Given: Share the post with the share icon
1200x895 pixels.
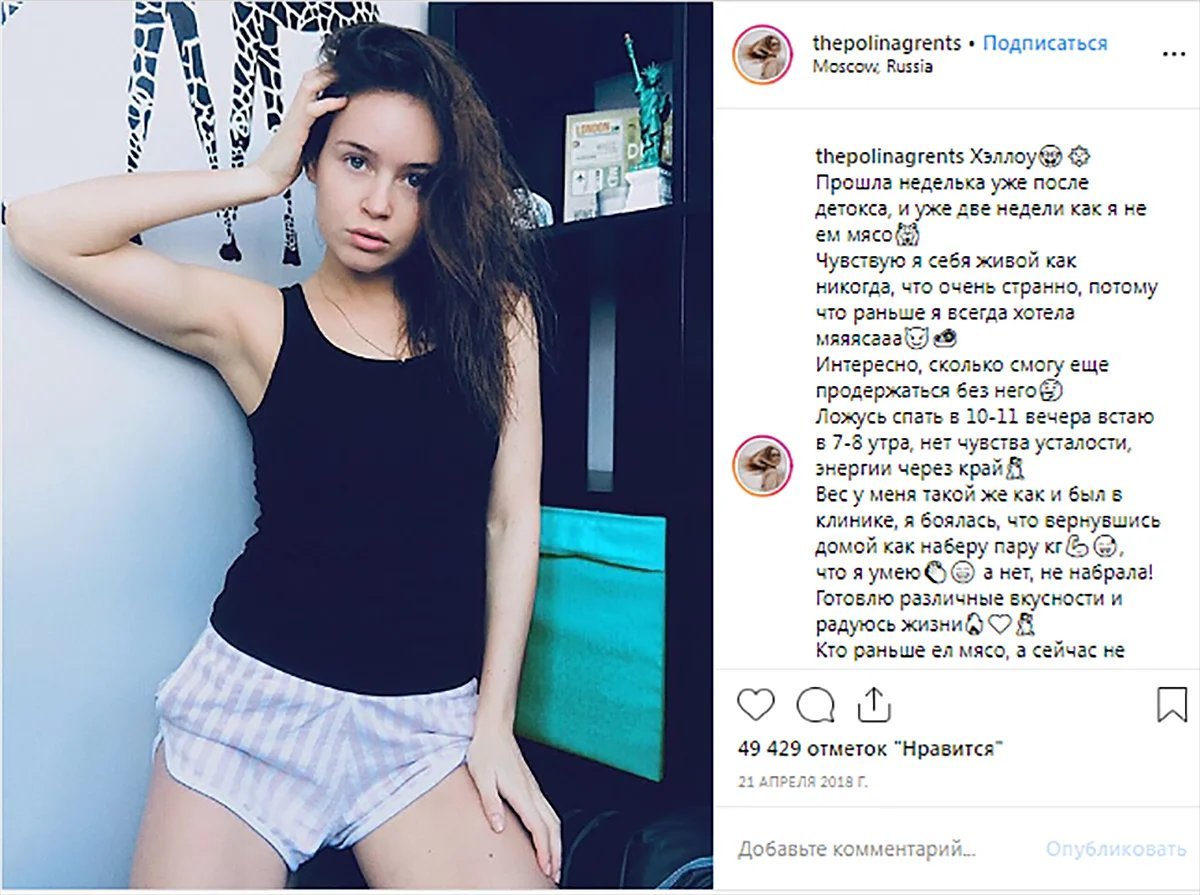Looking at the screenshot, I should tap(874, 704).
